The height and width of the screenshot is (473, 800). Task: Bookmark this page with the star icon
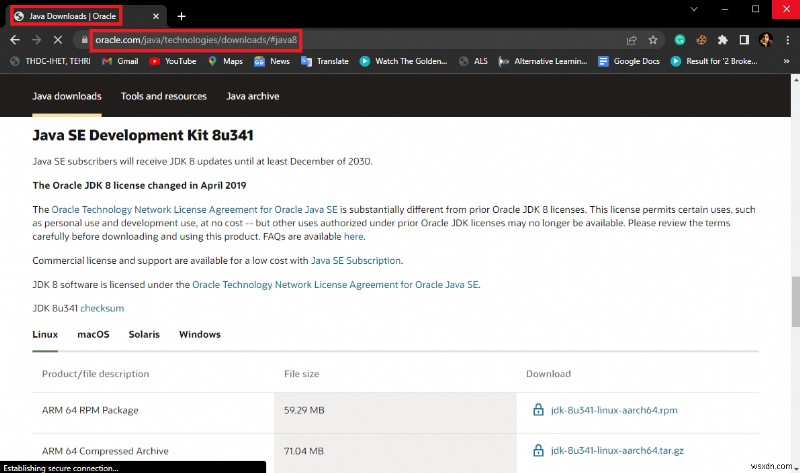(x=653, y=40)
